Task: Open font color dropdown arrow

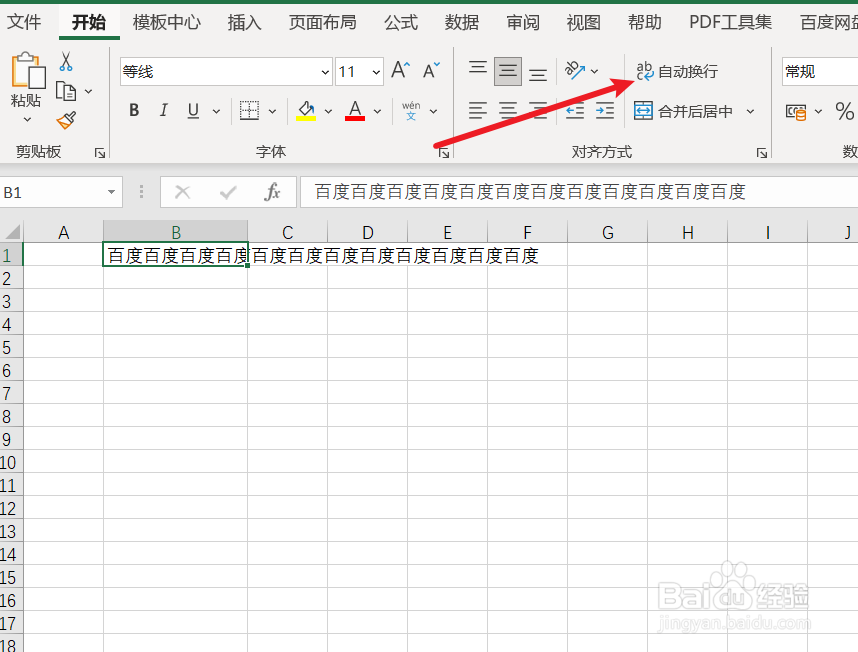Action: click(x=378, y=111)
